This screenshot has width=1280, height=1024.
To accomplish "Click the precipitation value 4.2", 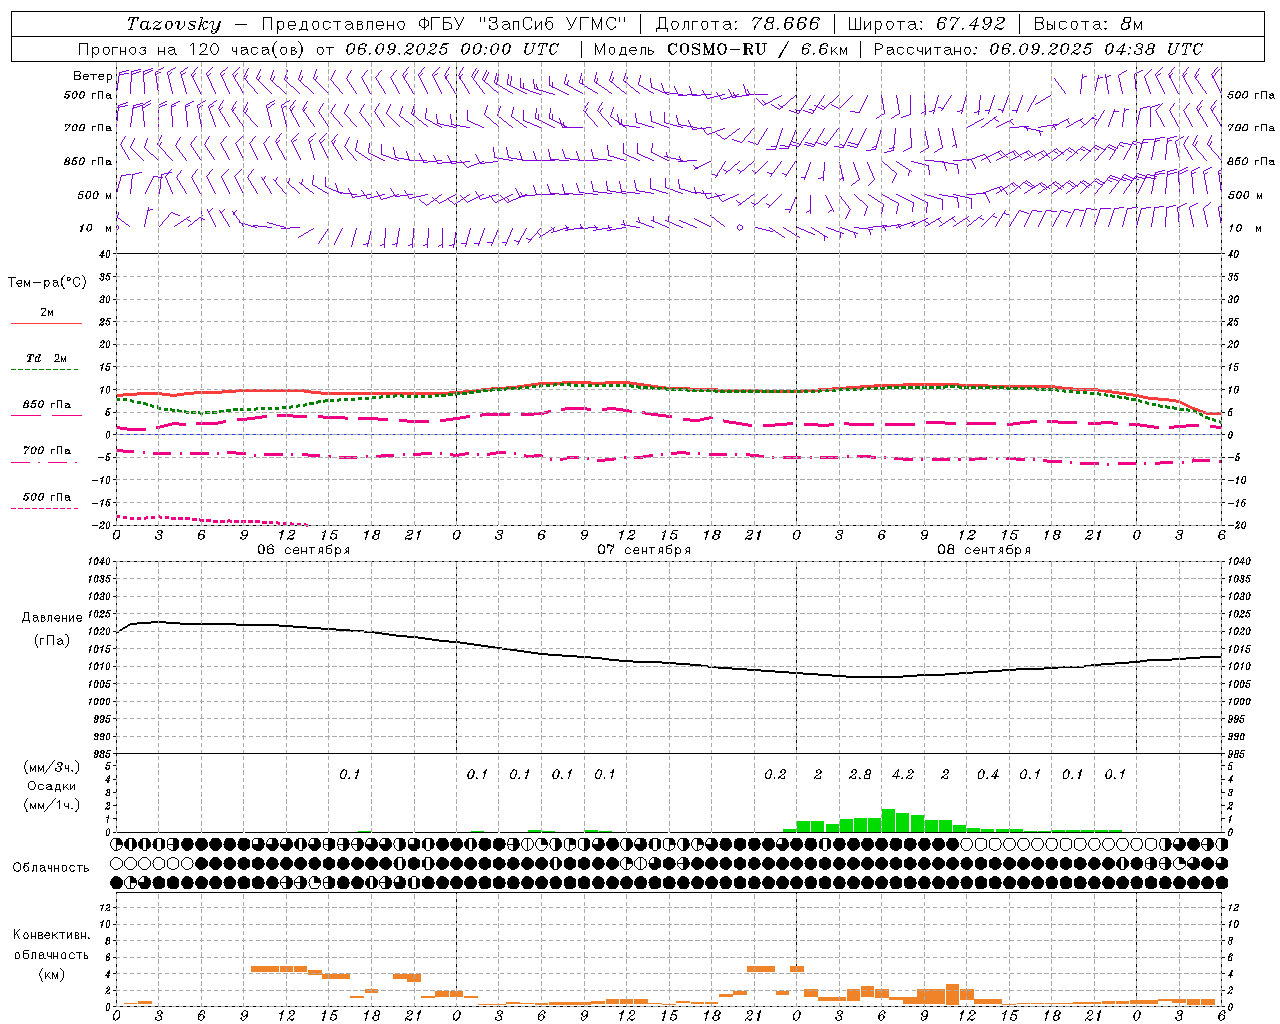I will click(x=903, y=774).
